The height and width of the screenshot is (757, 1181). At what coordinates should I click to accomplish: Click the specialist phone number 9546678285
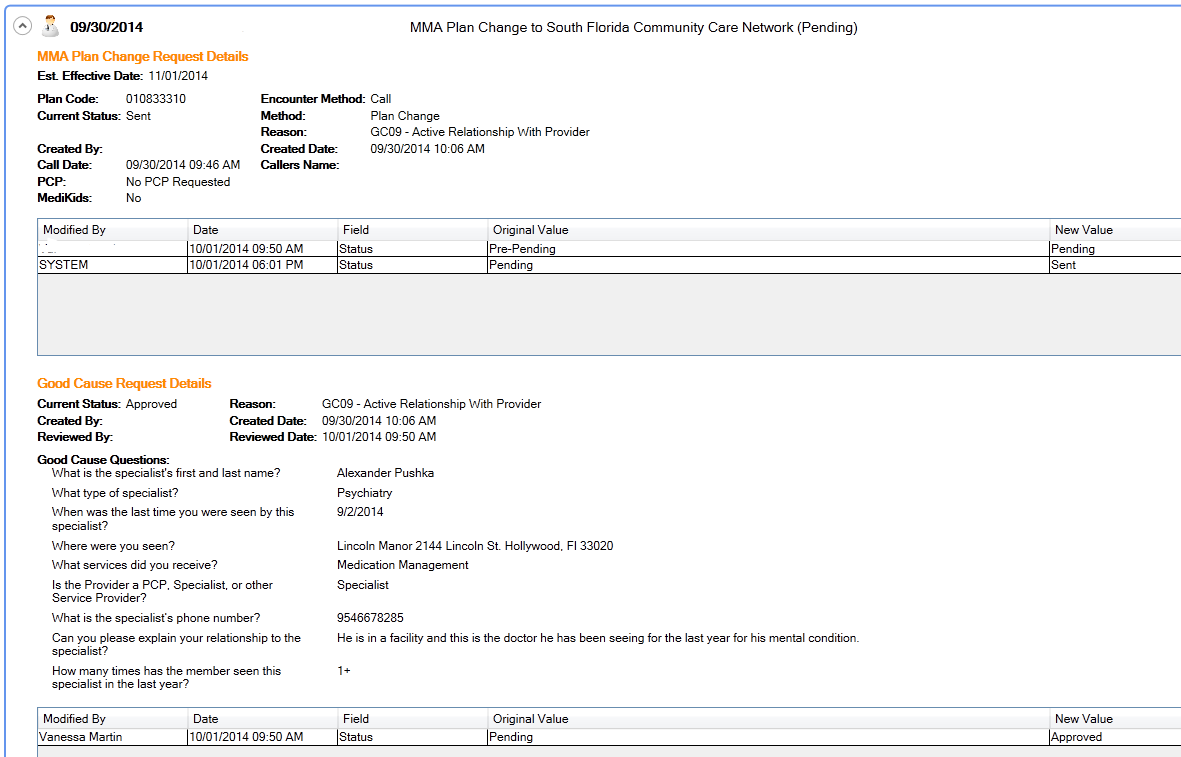pos(370,618)
